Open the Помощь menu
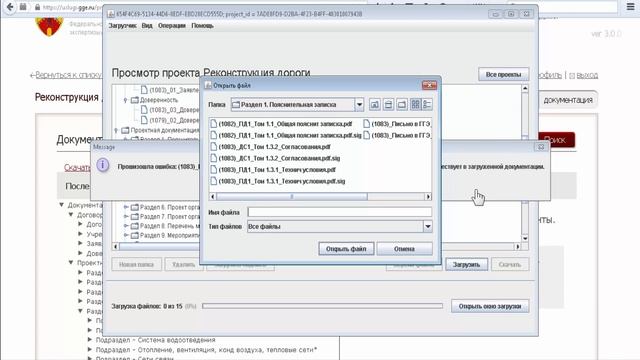Viewport: 640px width, 360px height. click(202, 26)
